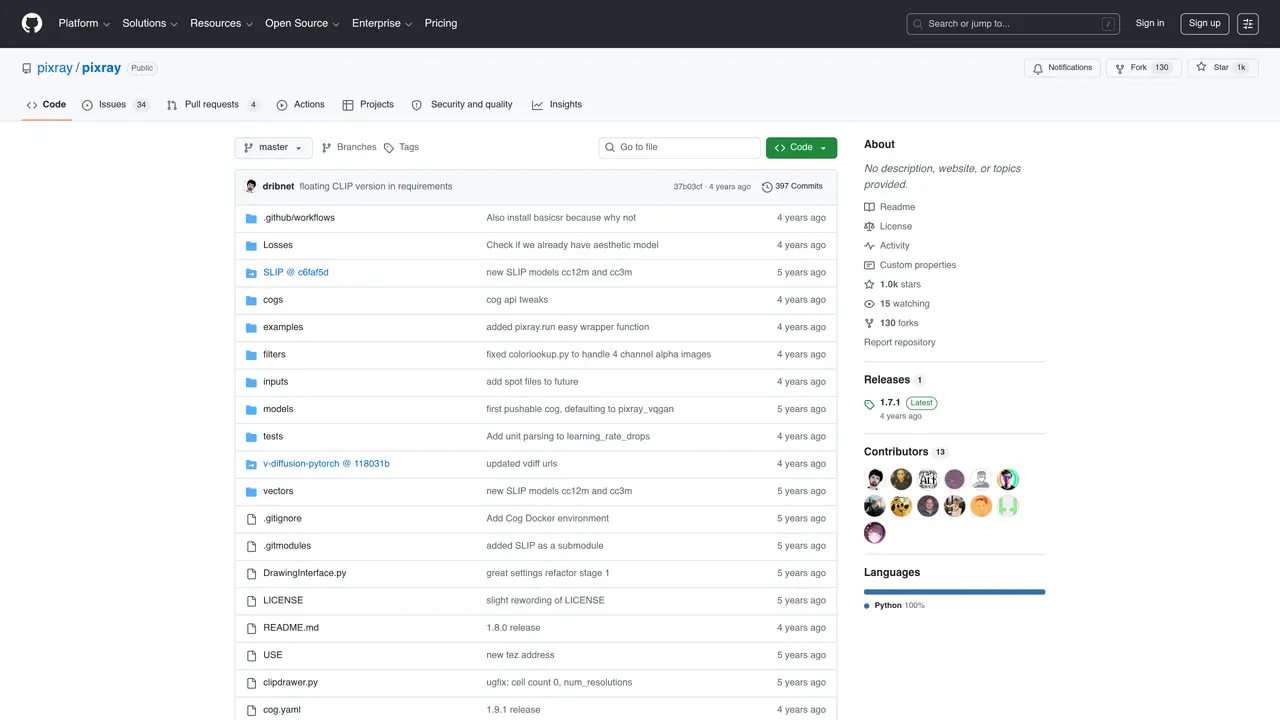
Task: Expand the Open Source menu
Action: (302, 23)
